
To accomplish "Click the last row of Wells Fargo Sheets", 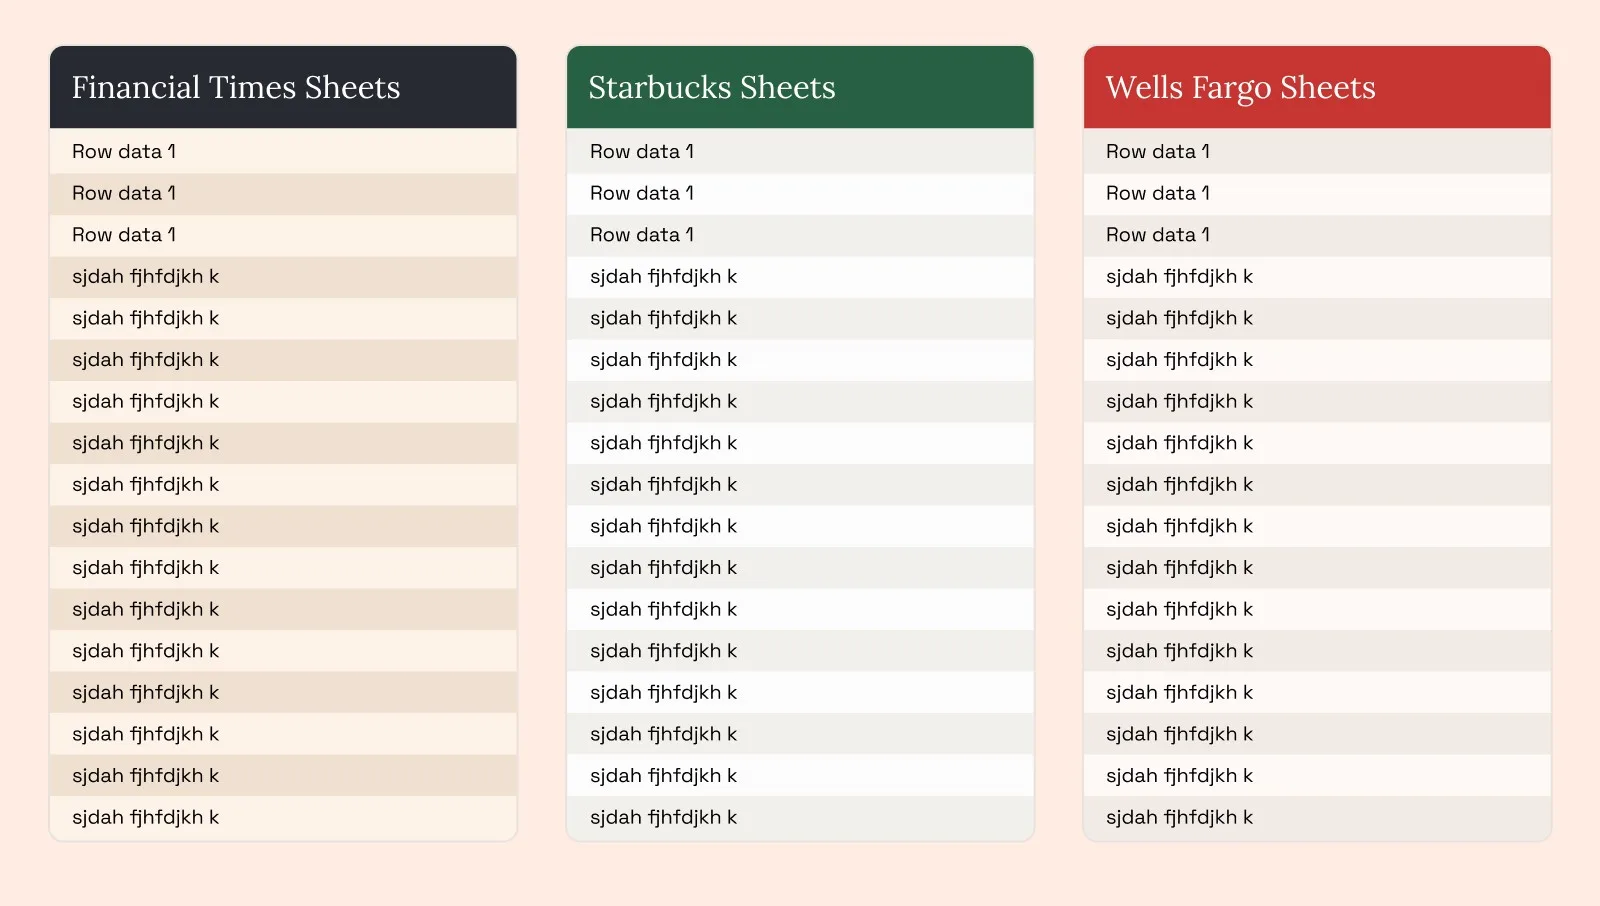I will point(1317,817).
